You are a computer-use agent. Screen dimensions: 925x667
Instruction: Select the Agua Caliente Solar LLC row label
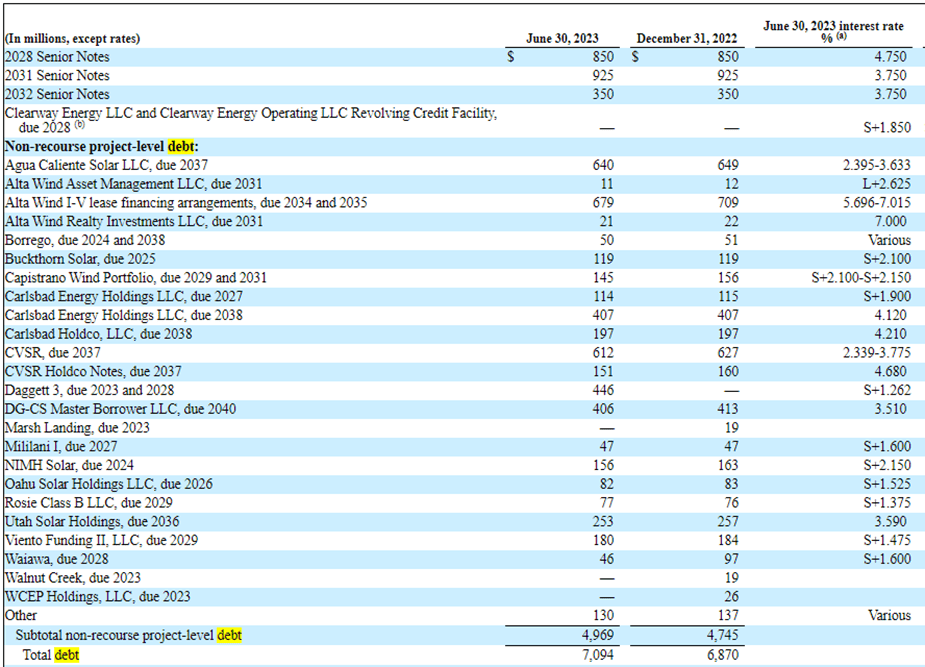[x=106, y=165]
